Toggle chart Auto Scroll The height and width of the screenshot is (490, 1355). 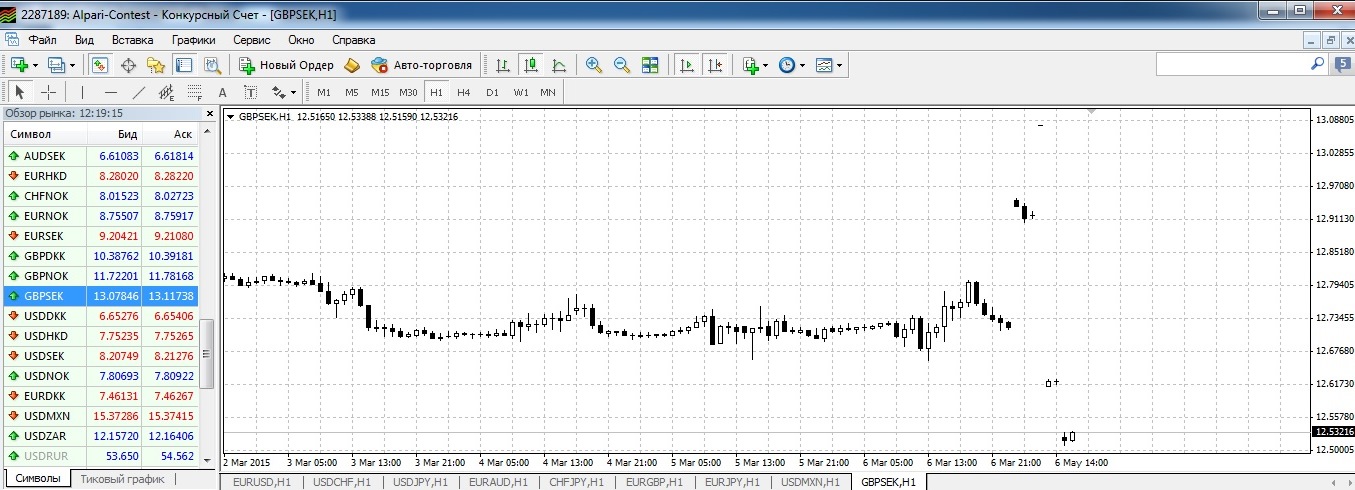pos(686,65)
